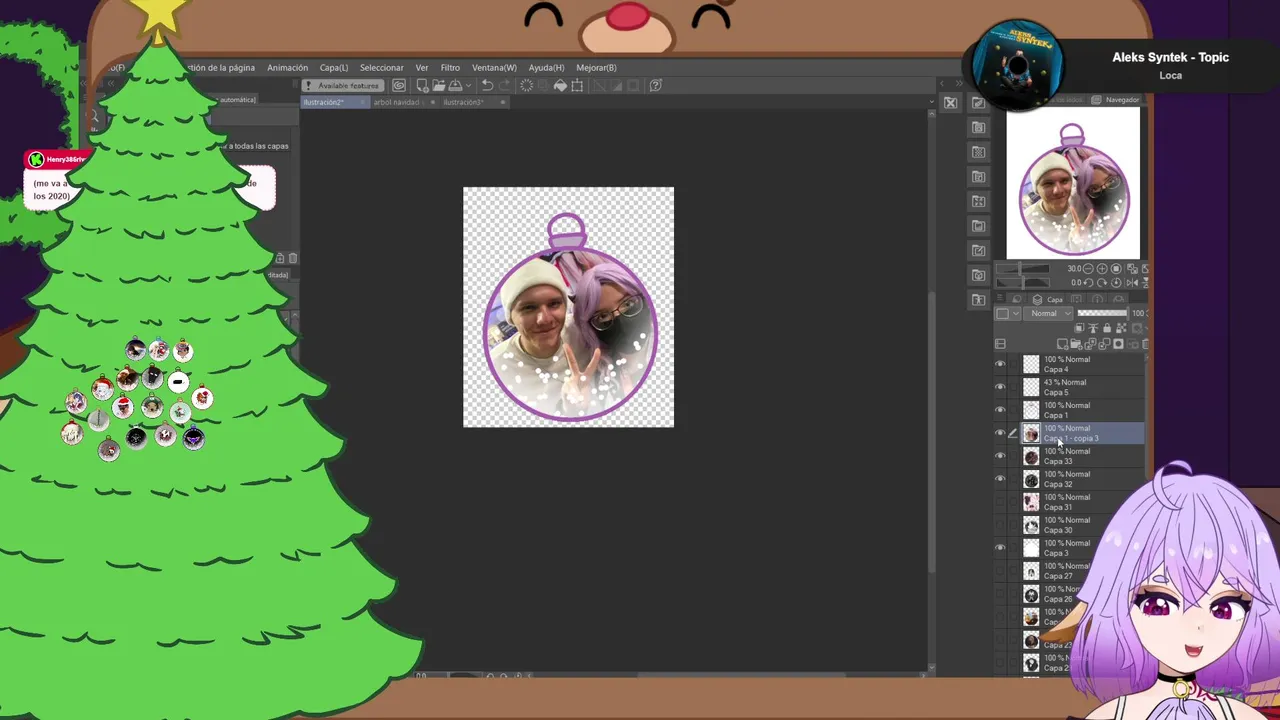Viewport: 1280px width, 720px height.
Task: Toggle visibility eye of Capa 1 - copia 3
Action: pyautogui.click(x=1000, y=433)
